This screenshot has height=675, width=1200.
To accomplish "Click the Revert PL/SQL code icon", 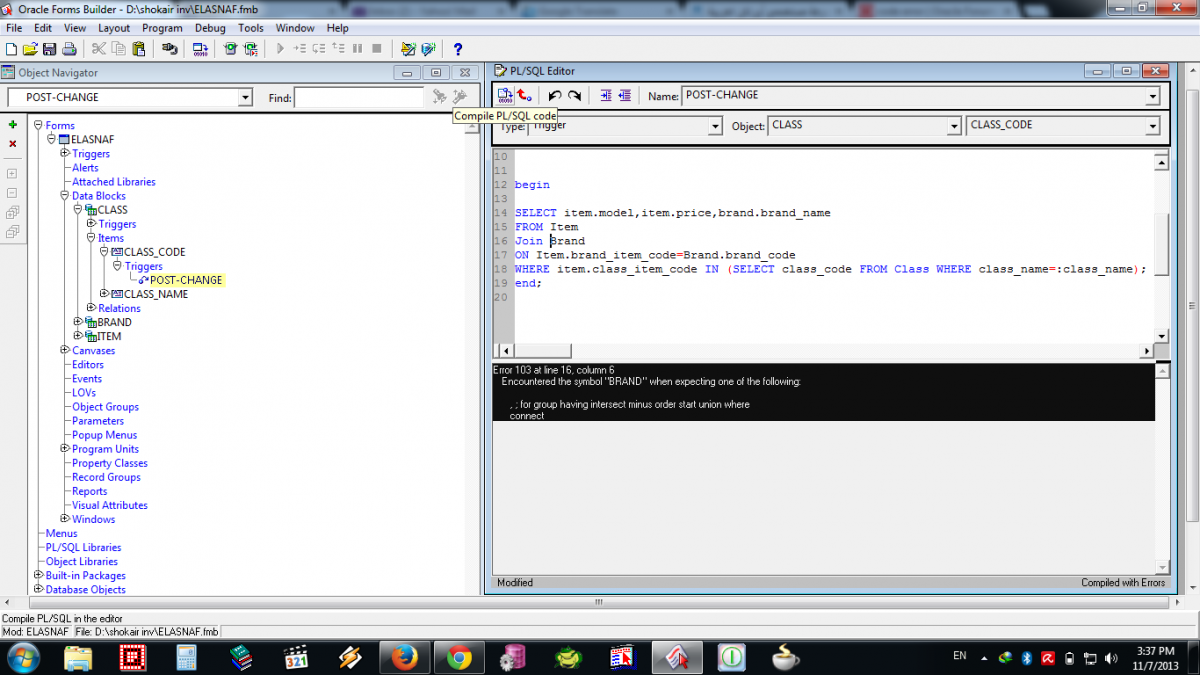I will point(524,95).
